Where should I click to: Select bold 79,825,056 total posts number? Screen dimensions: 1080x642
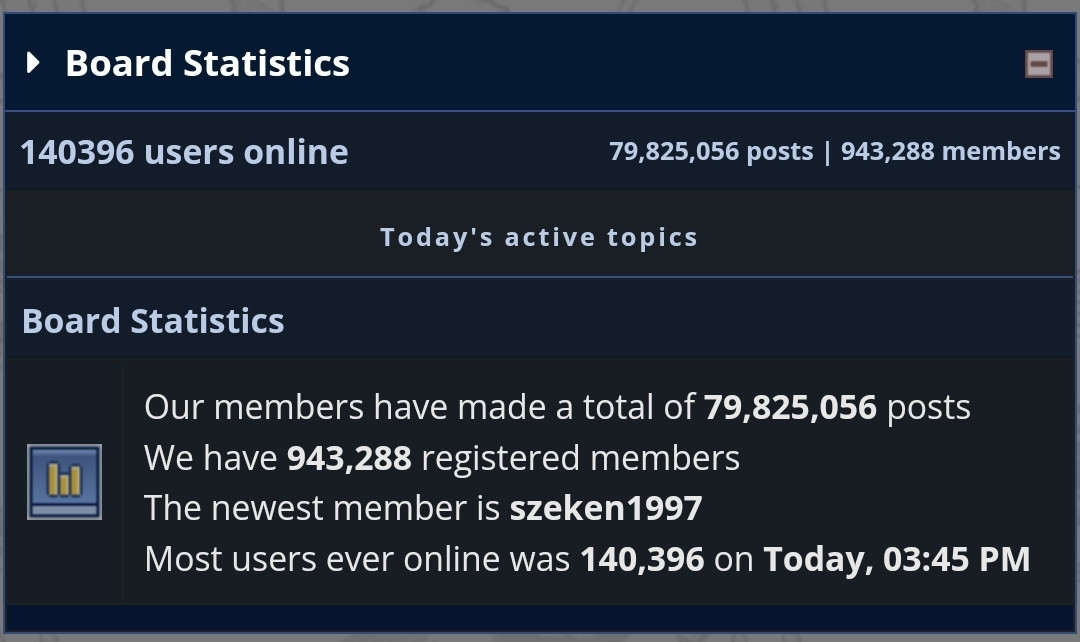coord(790,407)
